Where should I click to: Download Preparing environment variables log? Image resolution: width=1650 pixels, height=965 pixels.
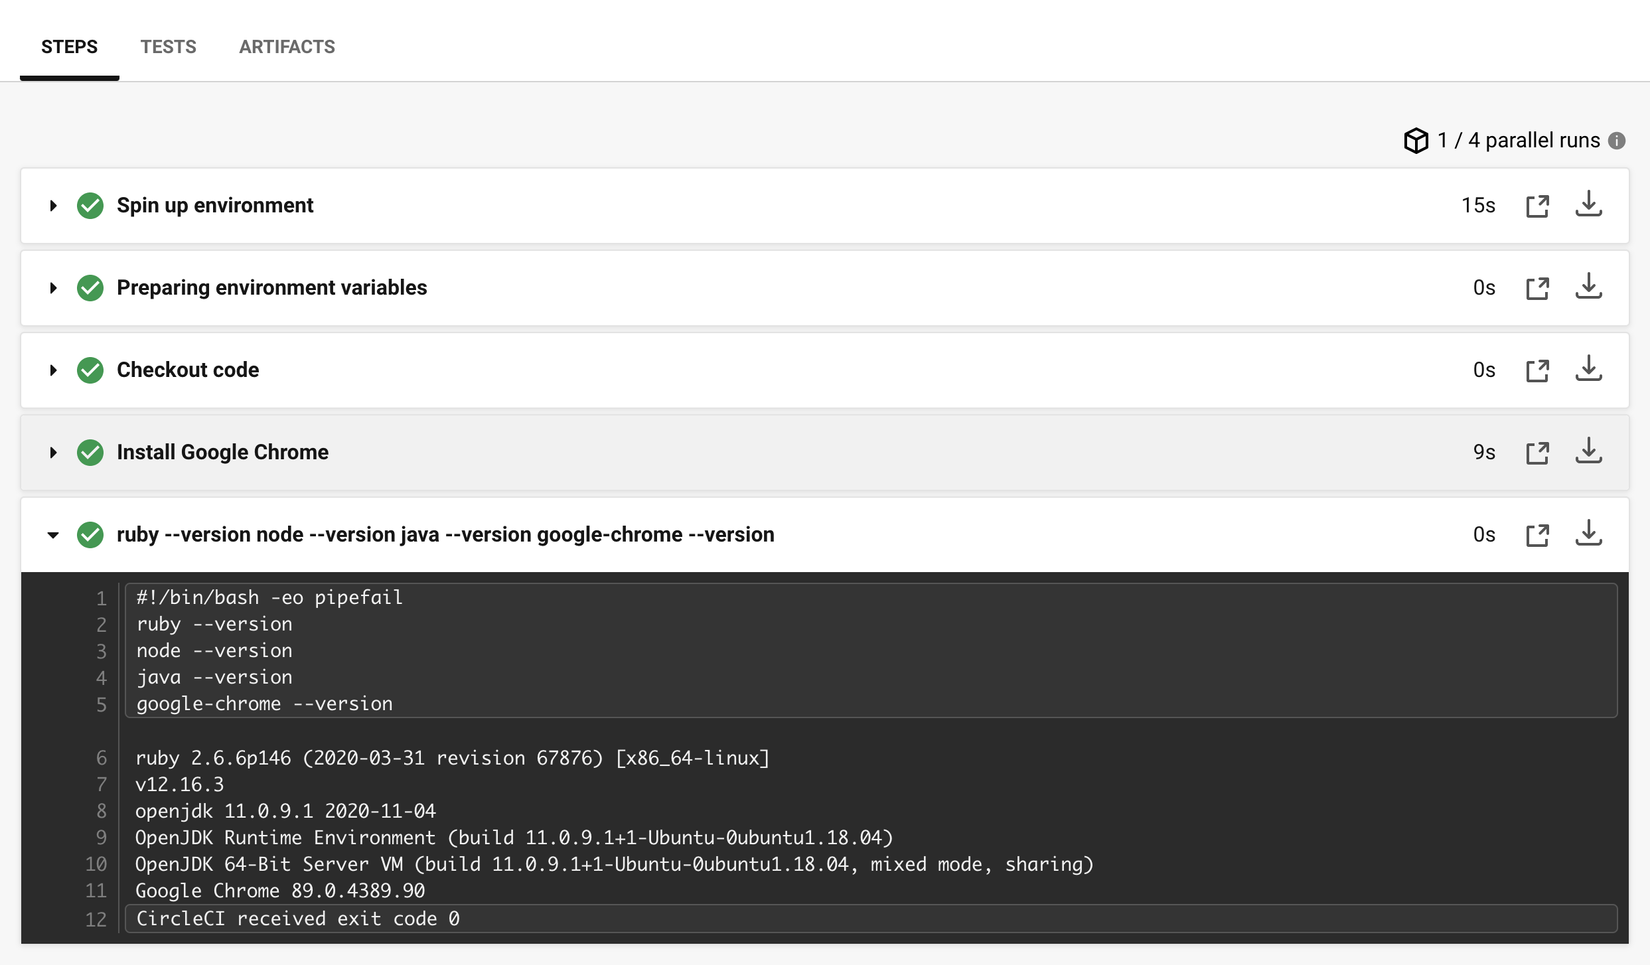pyautogui.click(x=1588, y=287)
